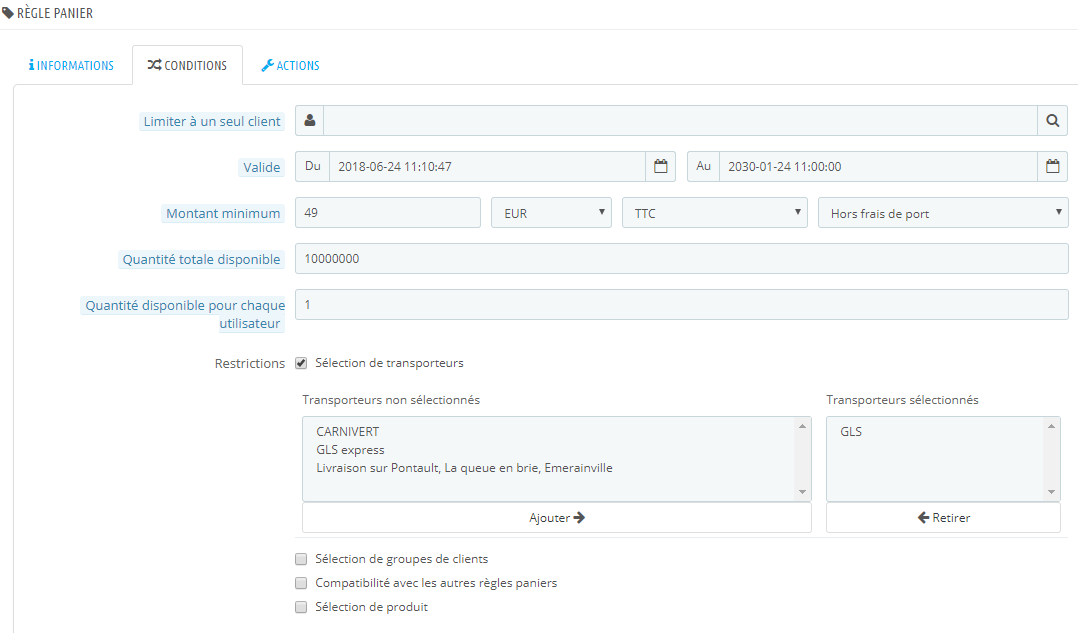Image resolution: width=1078 pixels, height=633 pixels.
Task: Click the Montant minimum field showing 49
Action: [x=388, y=213]
